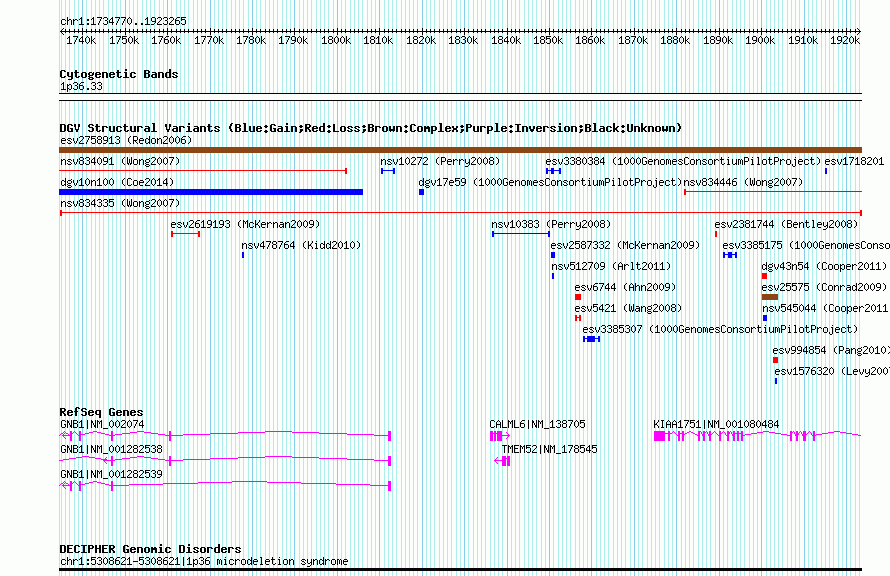The height and width of the screenshot is (576, 890).
Task: Select the nsv478764 Kidd2010 label
Action: point(301,245)
